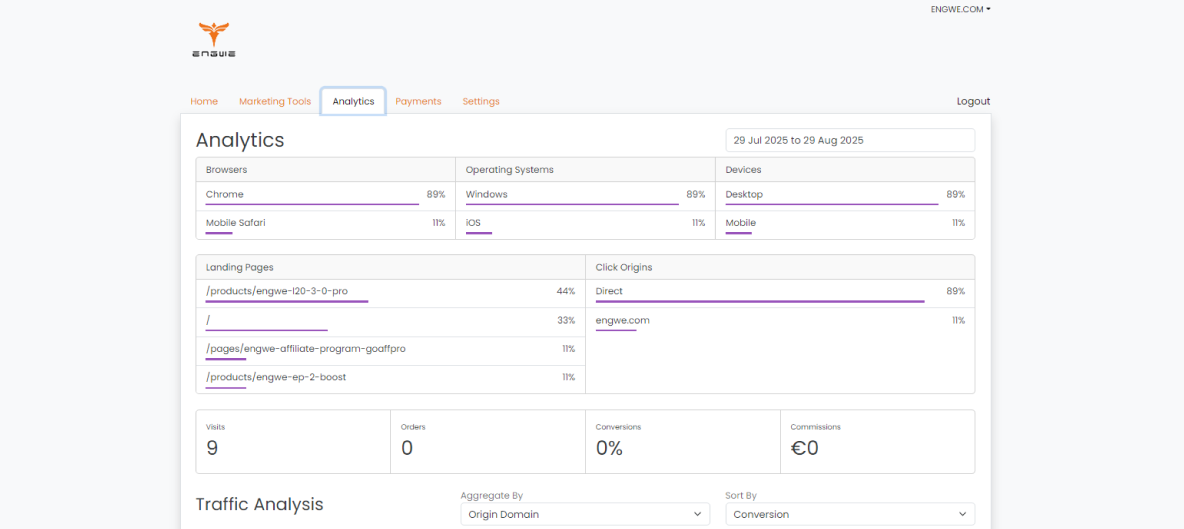Image resolution: width=1184 pixels, height=529 pixels.
Task: Open the date range picker field
Action: click(849, 140)
